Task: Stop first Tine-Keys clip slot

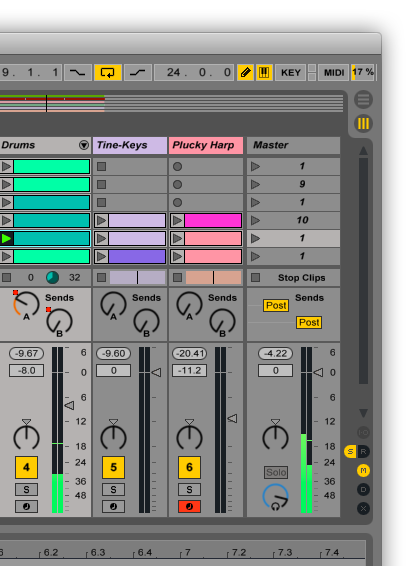Action: pos(101,166)
